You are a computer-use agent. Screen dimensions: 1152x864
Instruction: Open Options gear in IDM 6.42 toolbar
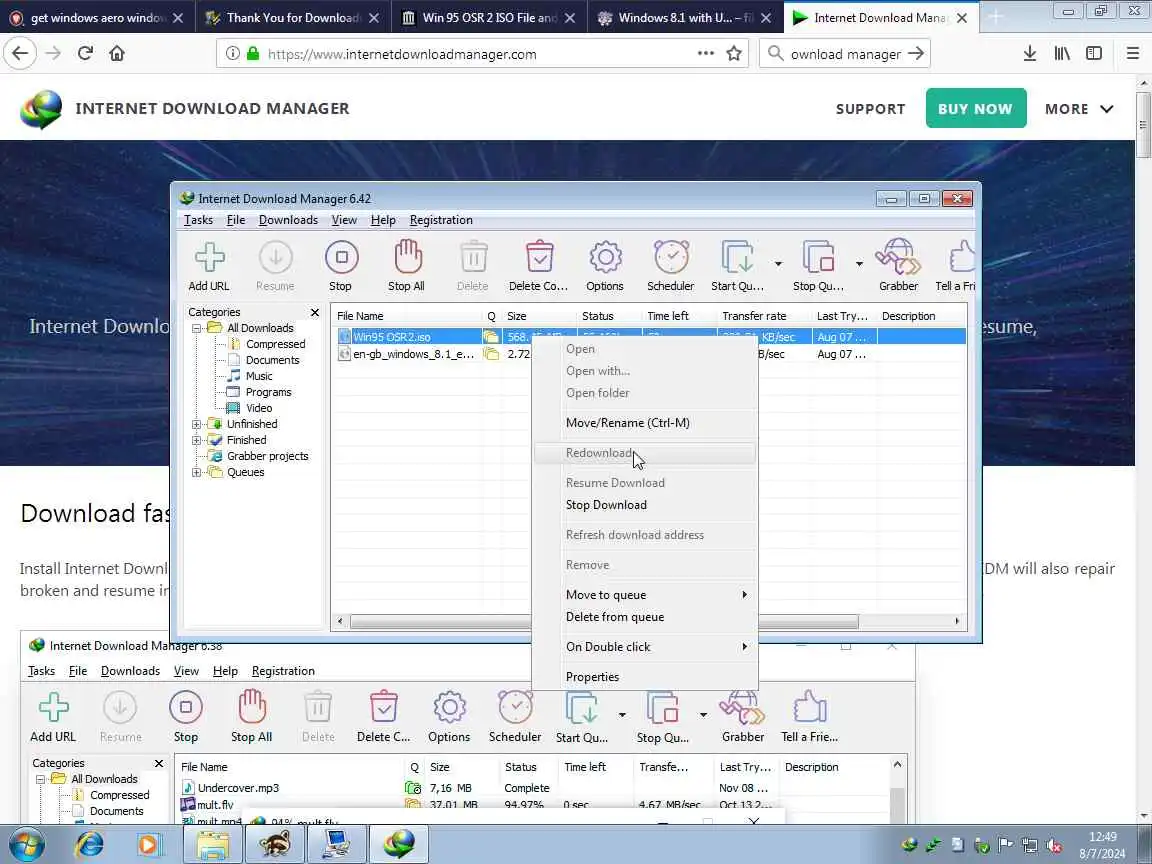tap(605, 258)
